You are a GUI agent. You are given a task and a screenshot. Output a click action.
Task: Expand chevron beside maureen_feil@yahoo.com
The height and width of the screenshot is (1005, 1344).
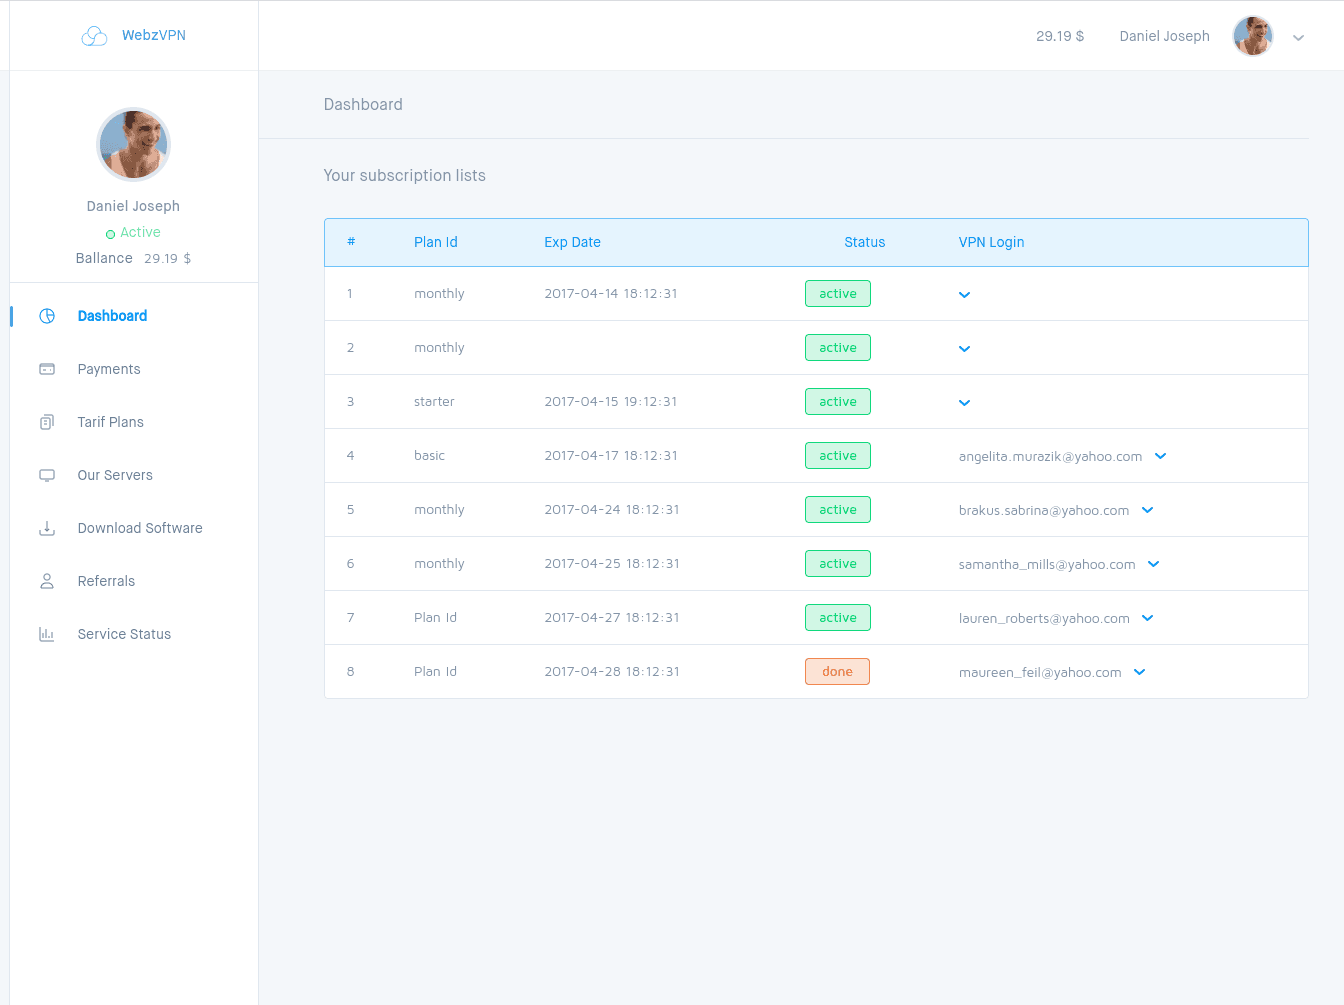[x=1139, y=672]
